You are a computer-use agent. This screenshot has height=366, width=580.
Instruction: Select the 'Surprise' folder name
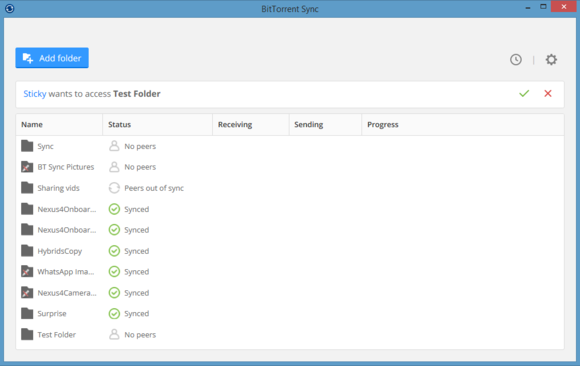click(52, 313)
